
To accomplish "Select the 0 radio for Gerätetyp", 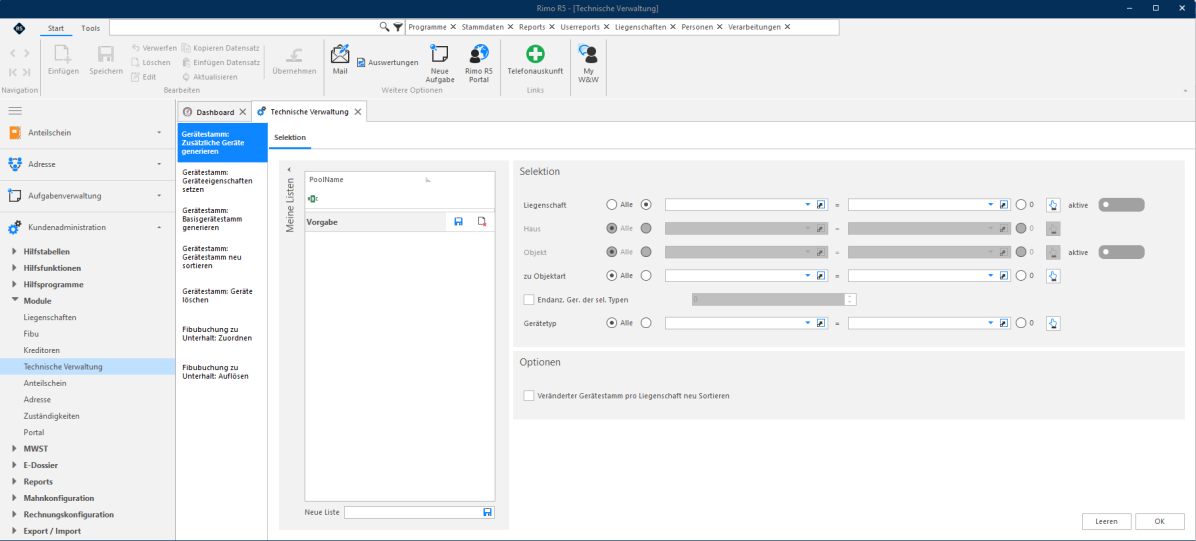I will 1021,323.
